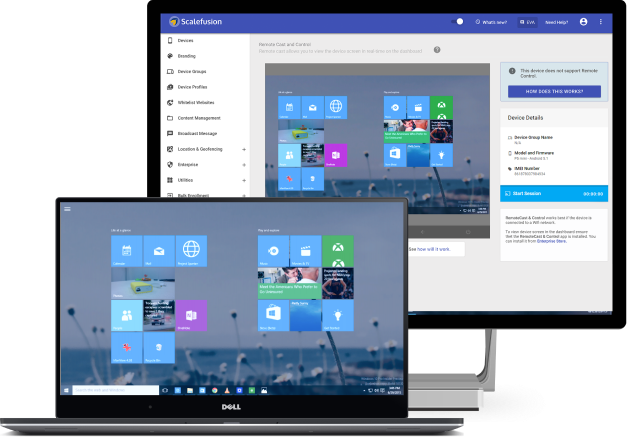The image size is (627, 438).
Task: Click the Location & Geofencing map icon
Action: pos(170,149)
